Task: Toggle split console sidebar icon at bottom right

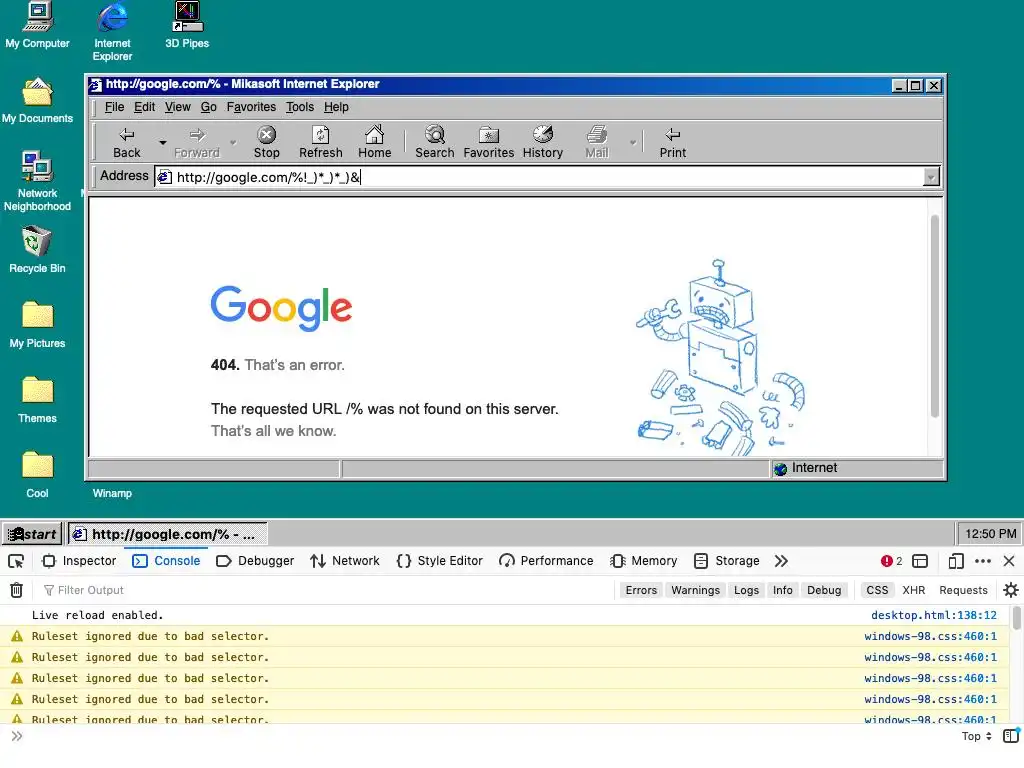Action: [x=1011, y=736]
